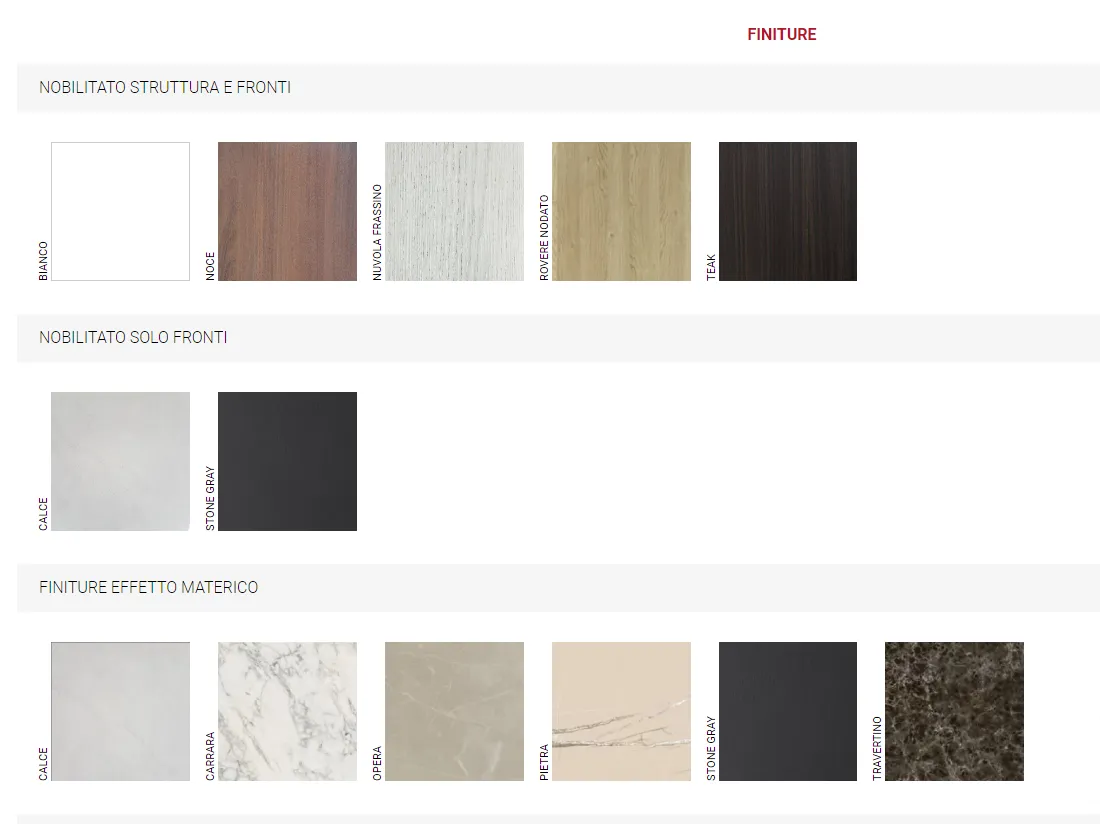Choose the Noce wood finish swatch

coord(287,211)
